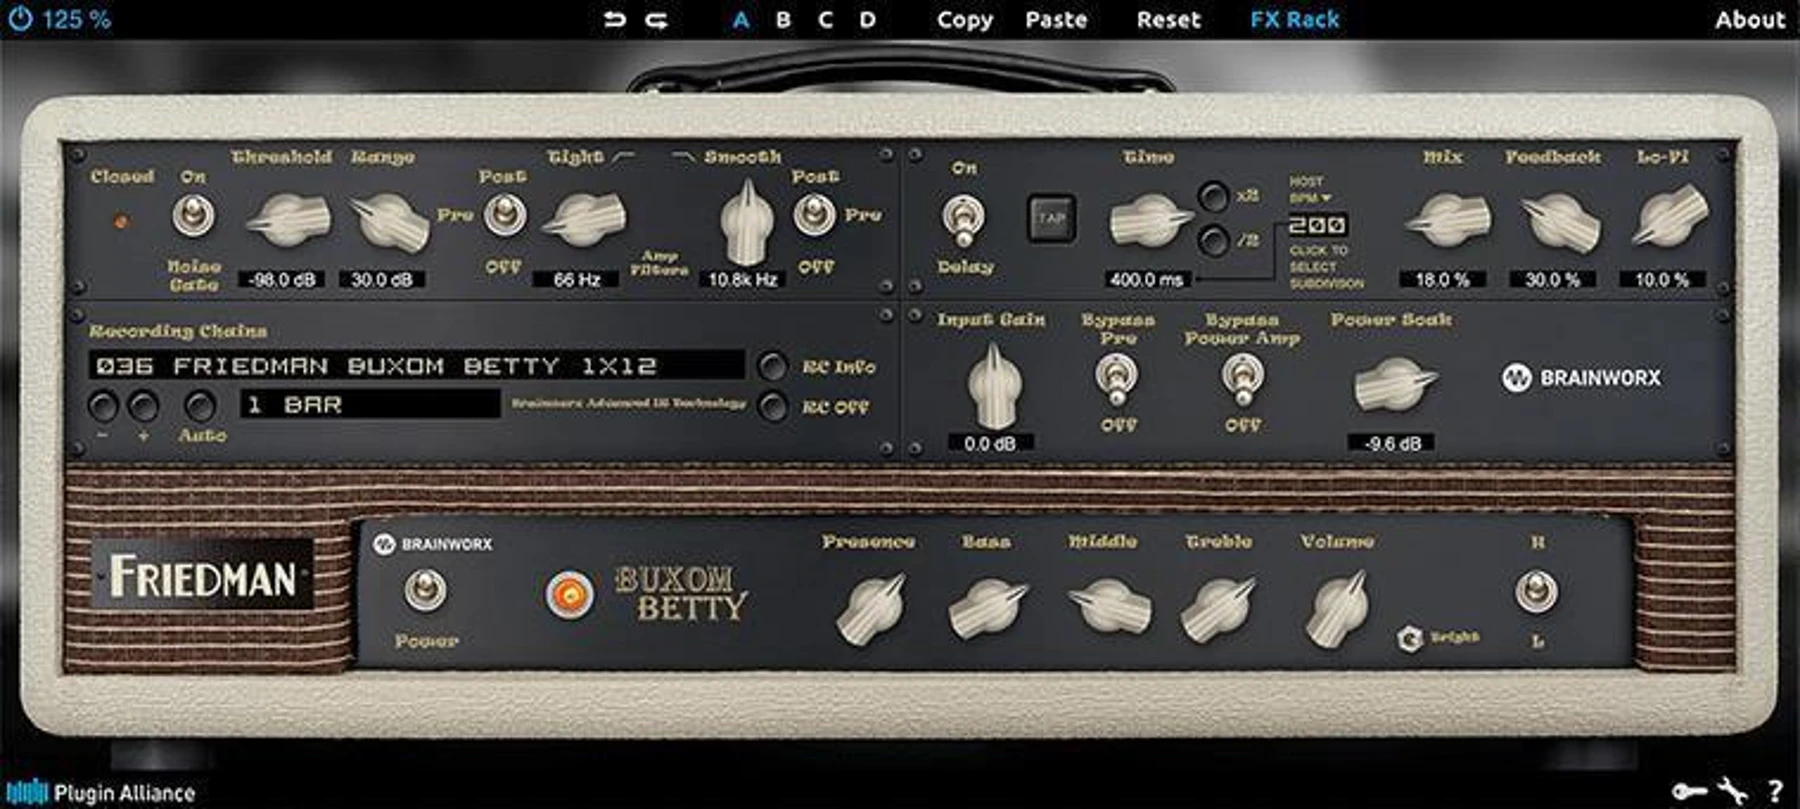Click the 400.0 ms delay time value

pyautogui.click(x=1146, y=280)
